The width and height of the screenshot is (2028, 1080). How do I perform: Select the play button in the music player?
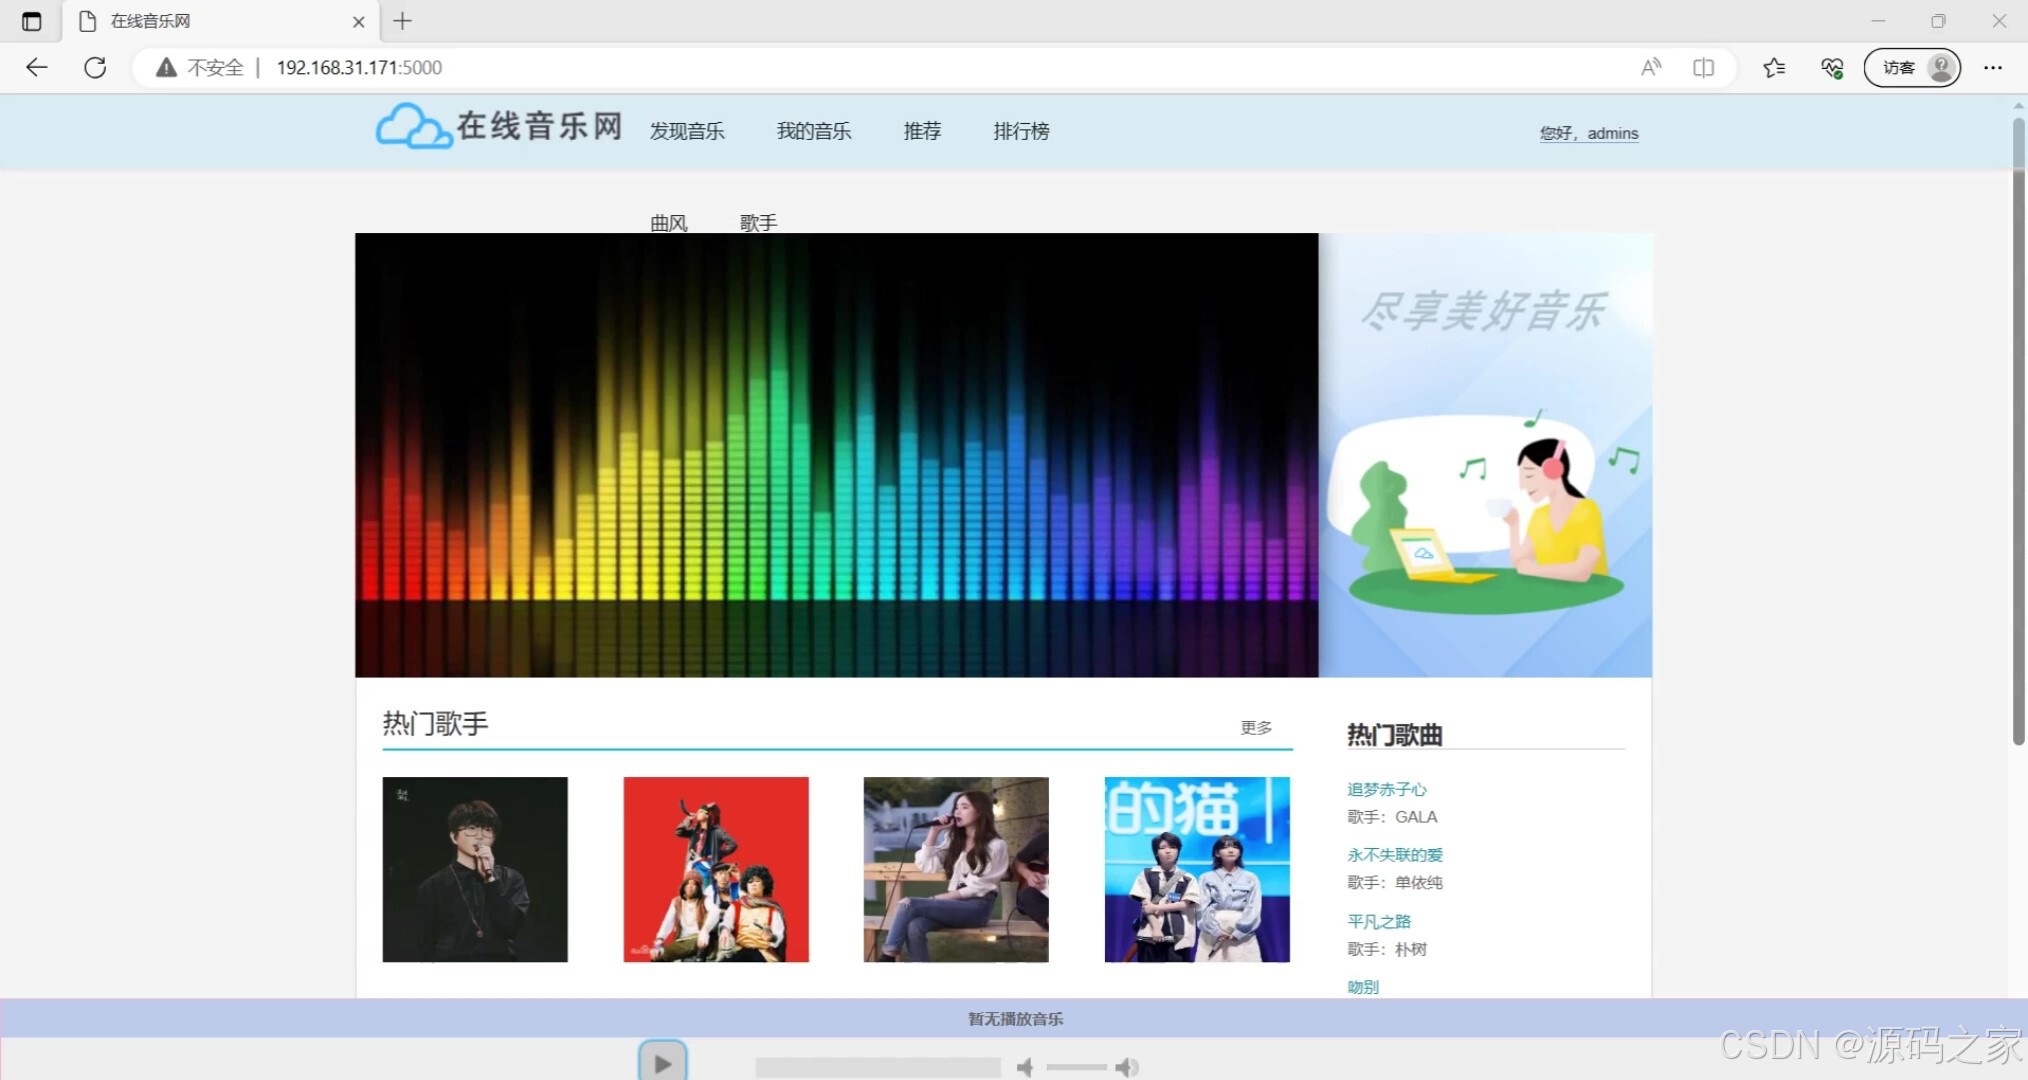[661, 1063]
